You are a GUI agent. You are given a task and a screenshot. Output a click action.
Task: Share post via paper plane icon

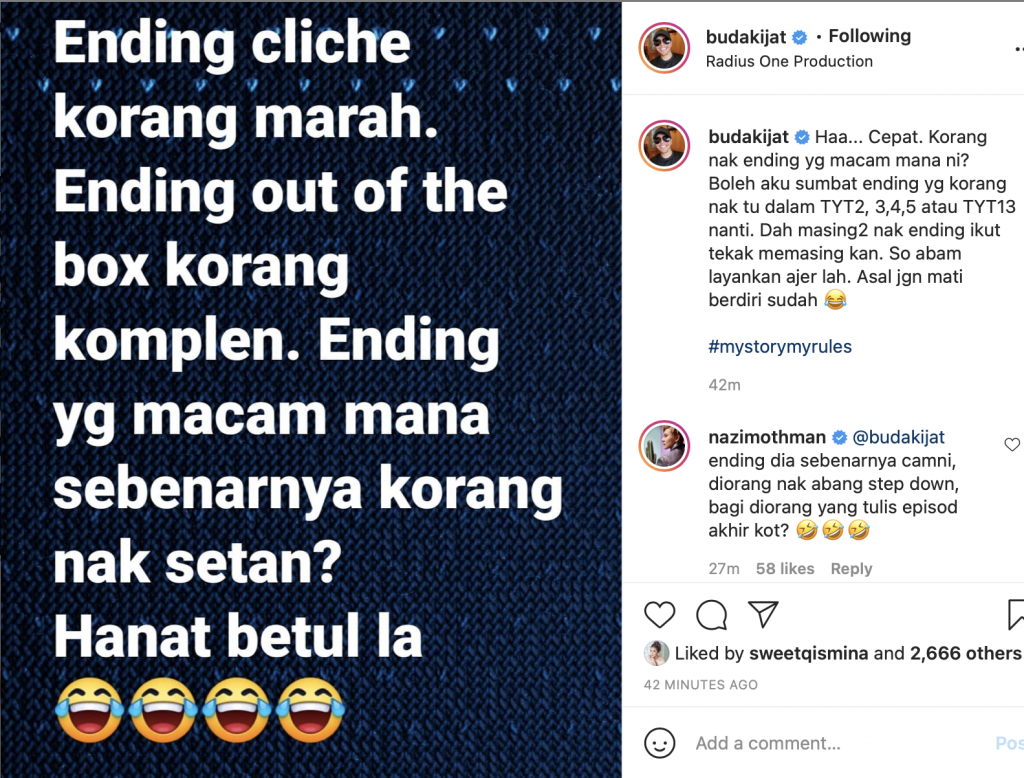coord(763,614)
